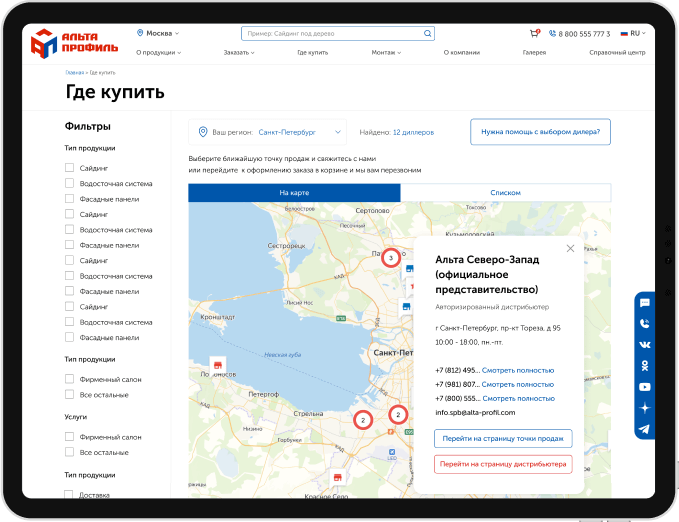Click the search magnifier icon
The width and height of the screenshot is (679, 522).
[427, 33]
